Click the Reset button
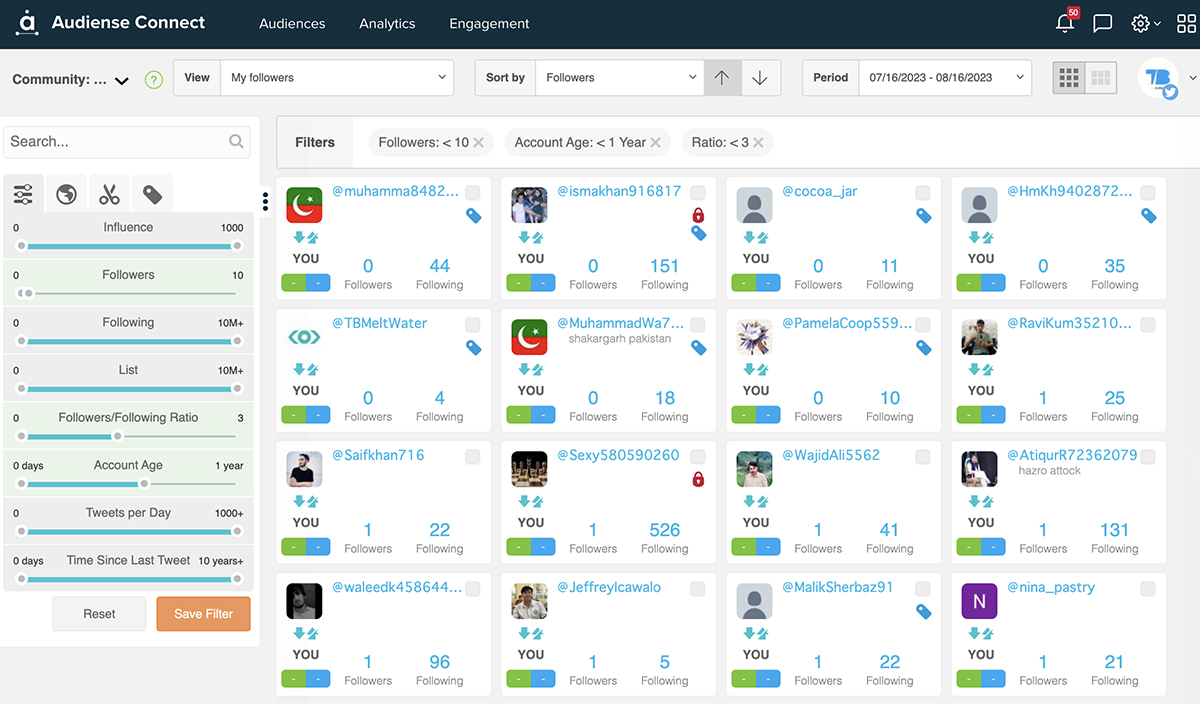Screen dimensions: 1200x704 coord(99,614)
